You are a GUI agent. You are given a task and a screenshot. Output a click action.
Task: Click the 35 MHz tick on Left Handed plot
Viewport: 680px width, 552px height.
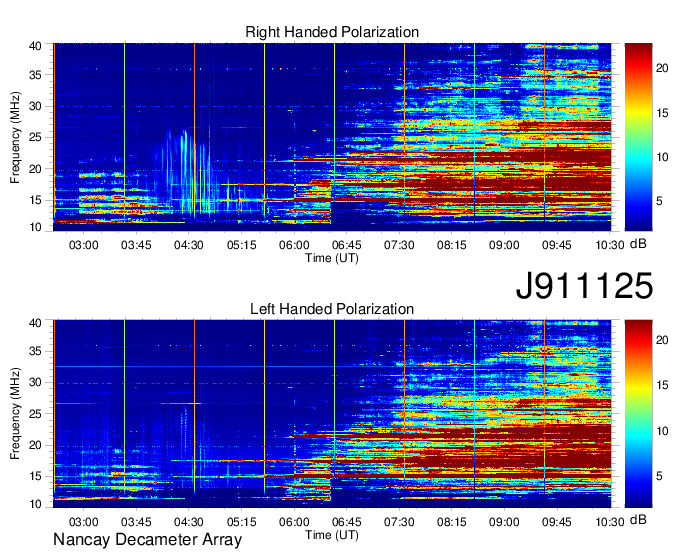pyautogui.click(x=35, y=351)
